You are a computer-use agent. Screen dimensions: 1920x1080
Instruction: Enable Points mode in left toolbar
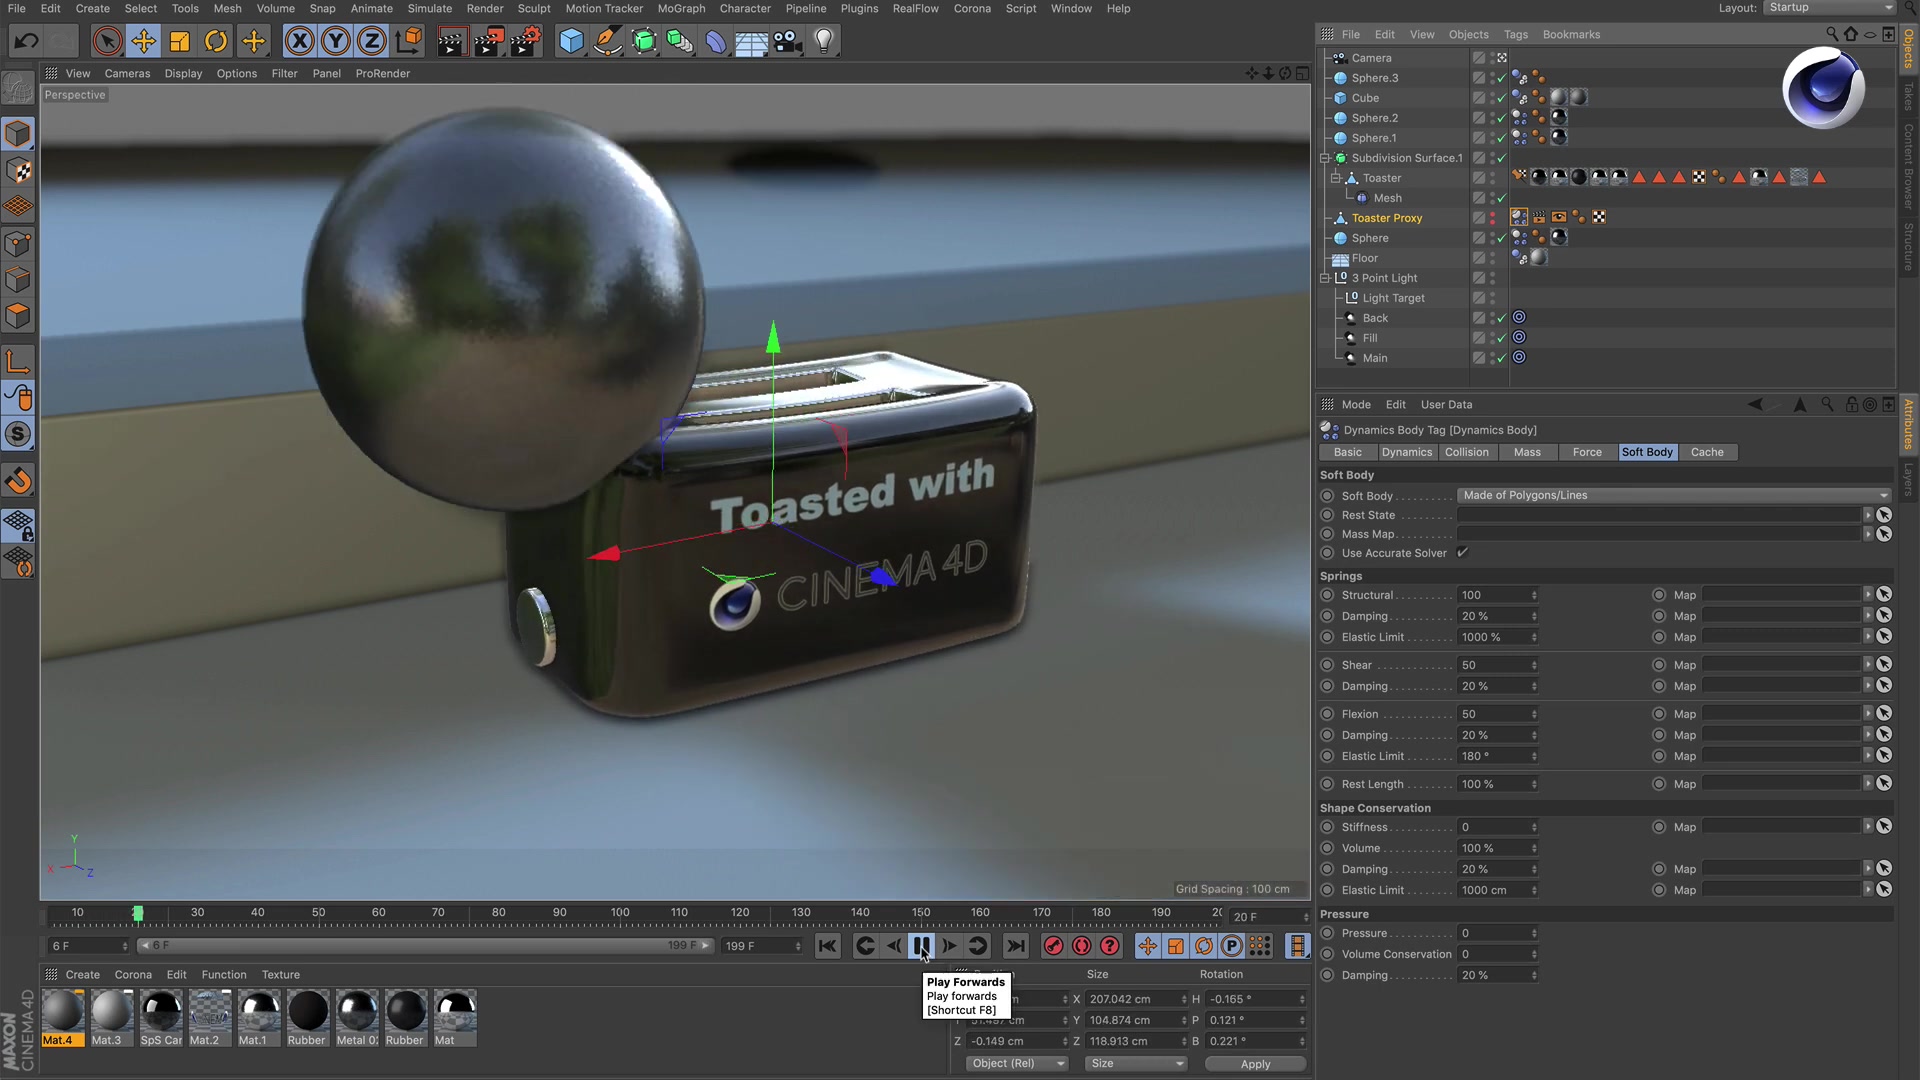click(18, 244)
